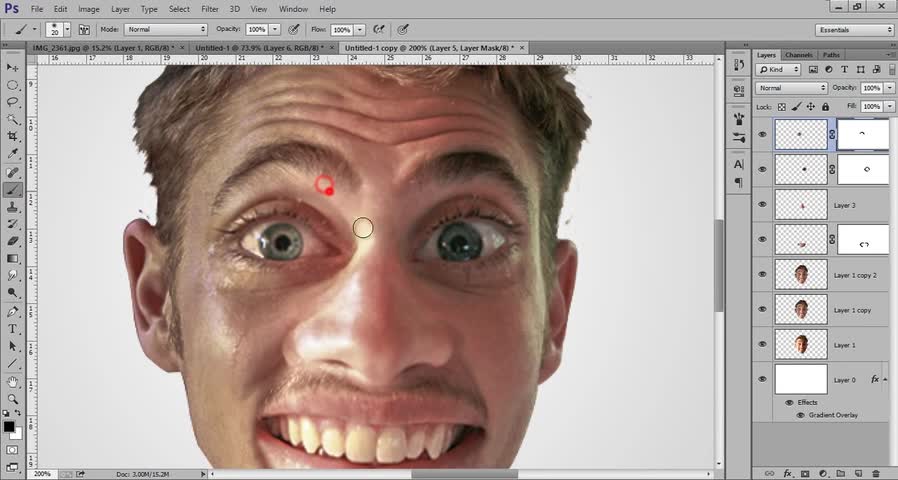Select the Elliptical Marquee tool

pyautogui.click(x=12, y=85)
